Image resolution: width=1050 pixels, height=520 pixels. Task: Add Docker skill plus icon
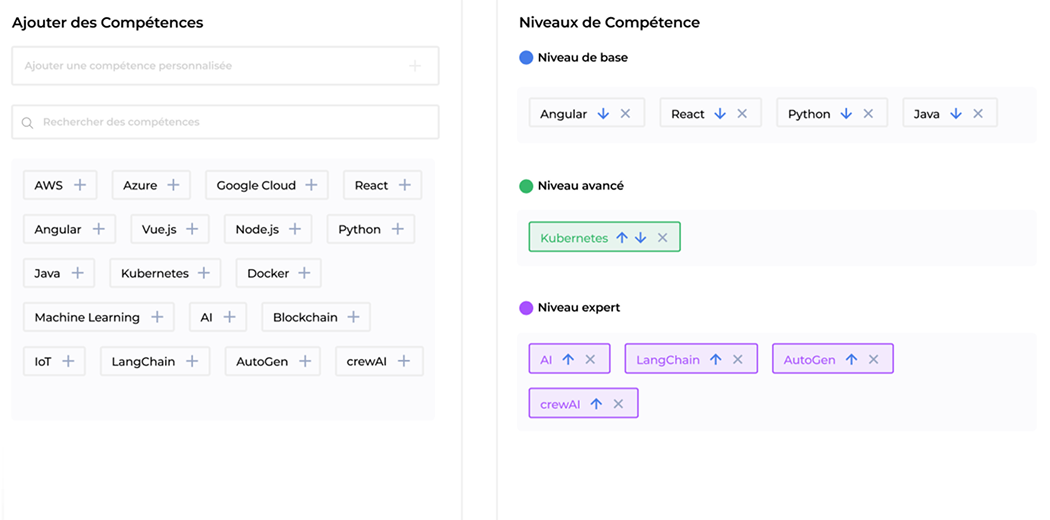[x=304, y=273]
